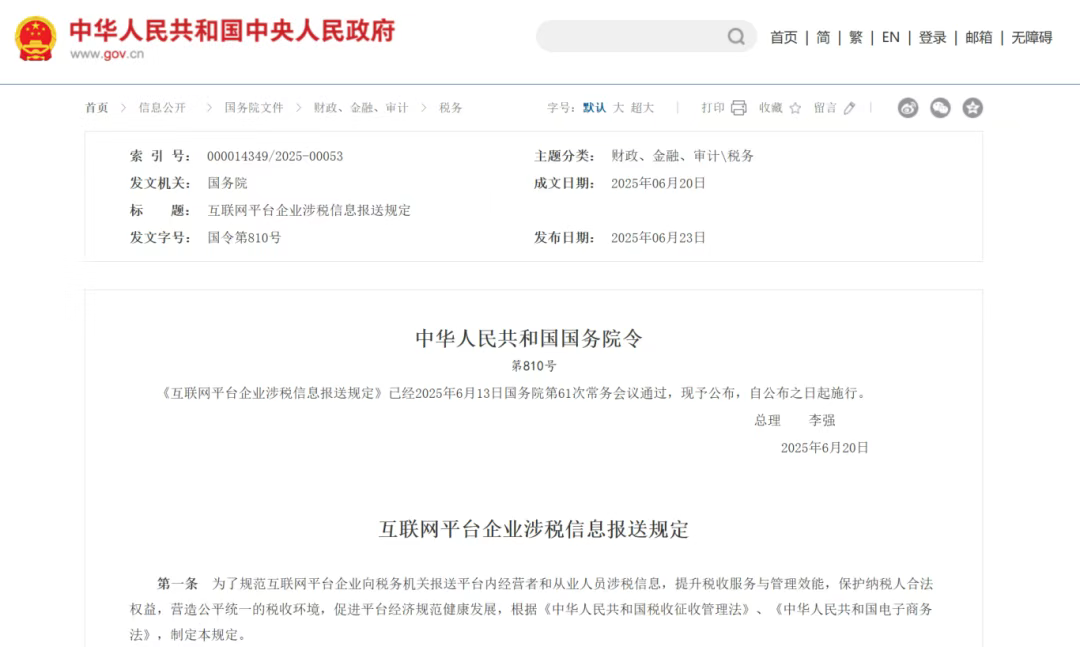Select 大 font size option
The width and height of the screenshot is (1080, 647).
[x=619, y=108]
